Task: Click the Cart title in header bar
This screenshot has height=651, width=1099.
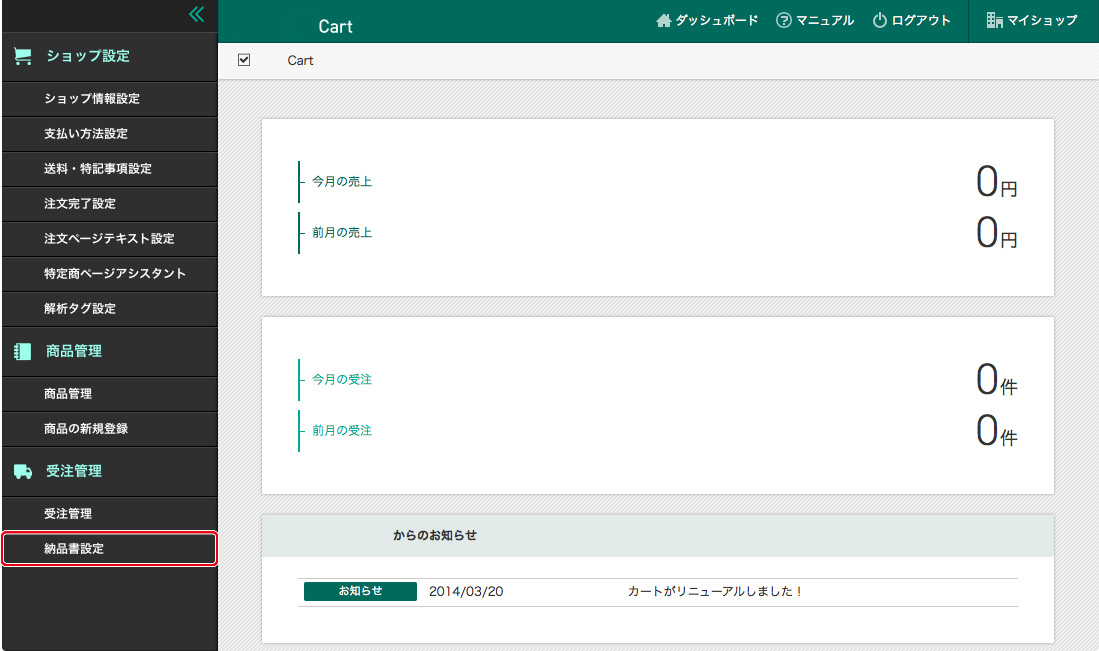Action: coord(335,27)
